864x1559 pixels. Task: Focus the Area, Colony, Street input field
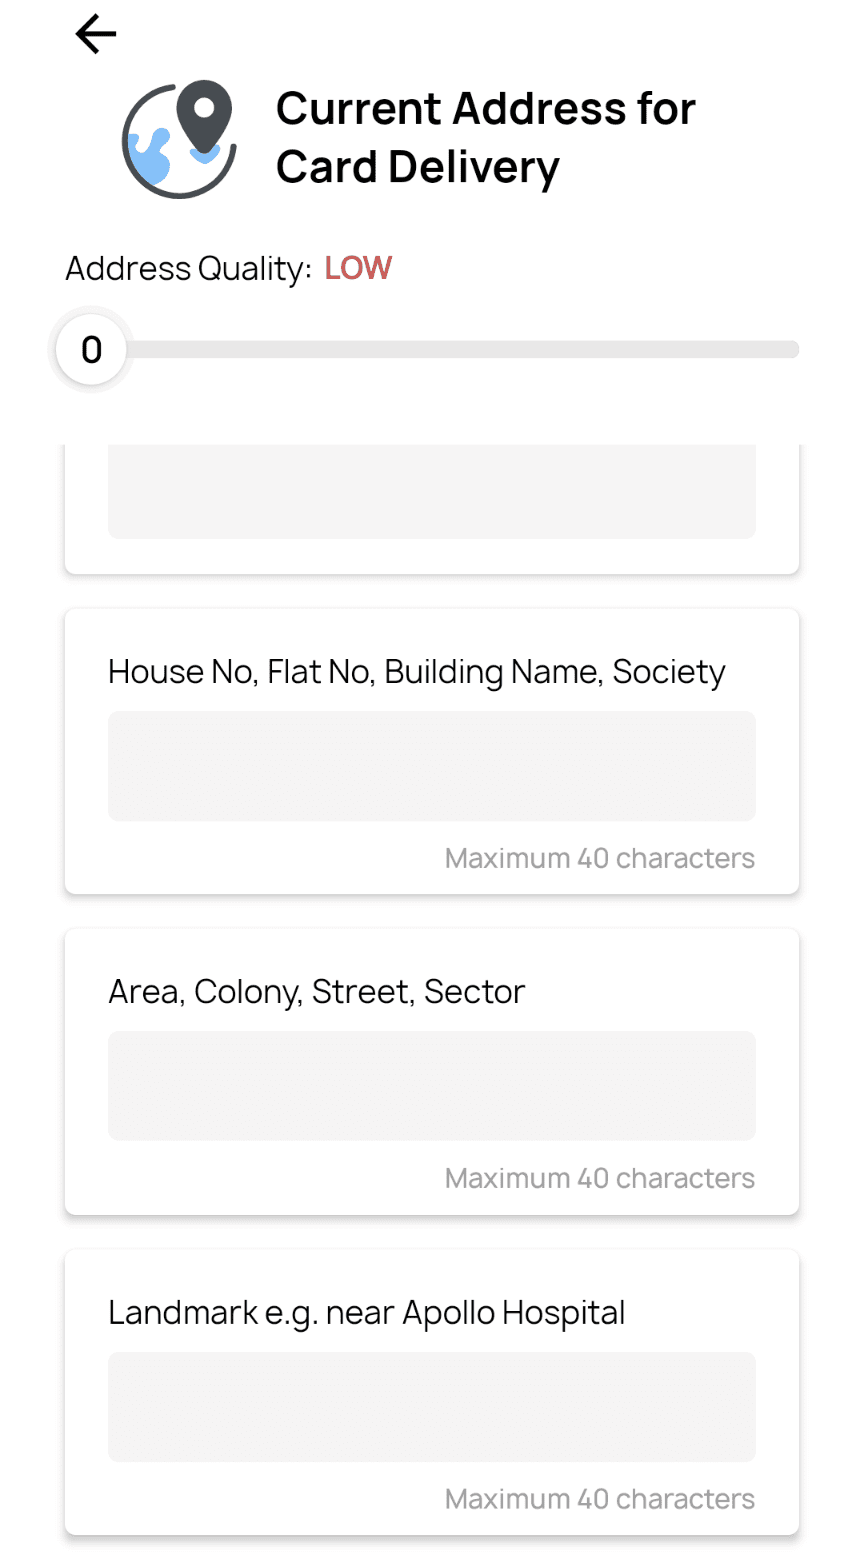pos(431,1086)
